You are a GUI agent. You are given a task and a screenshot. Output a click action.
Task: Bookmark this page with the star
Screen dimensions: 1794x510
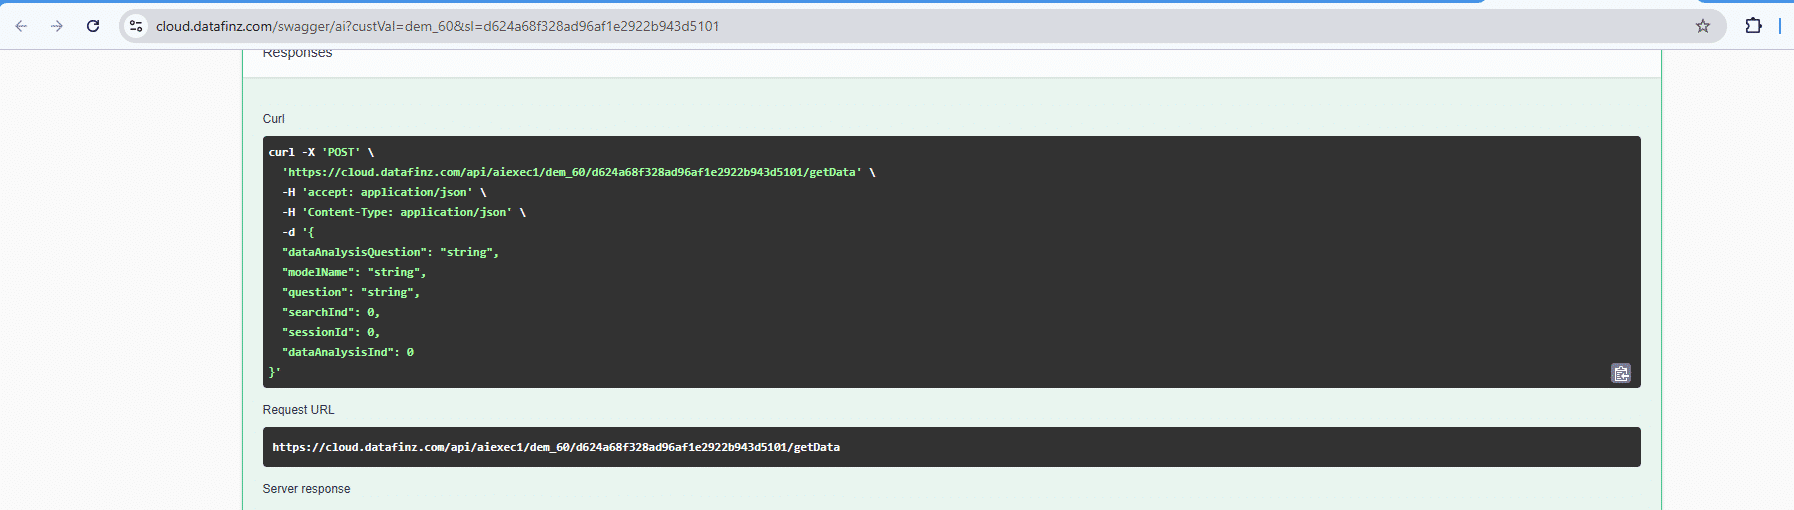[x=1702, y=26]
